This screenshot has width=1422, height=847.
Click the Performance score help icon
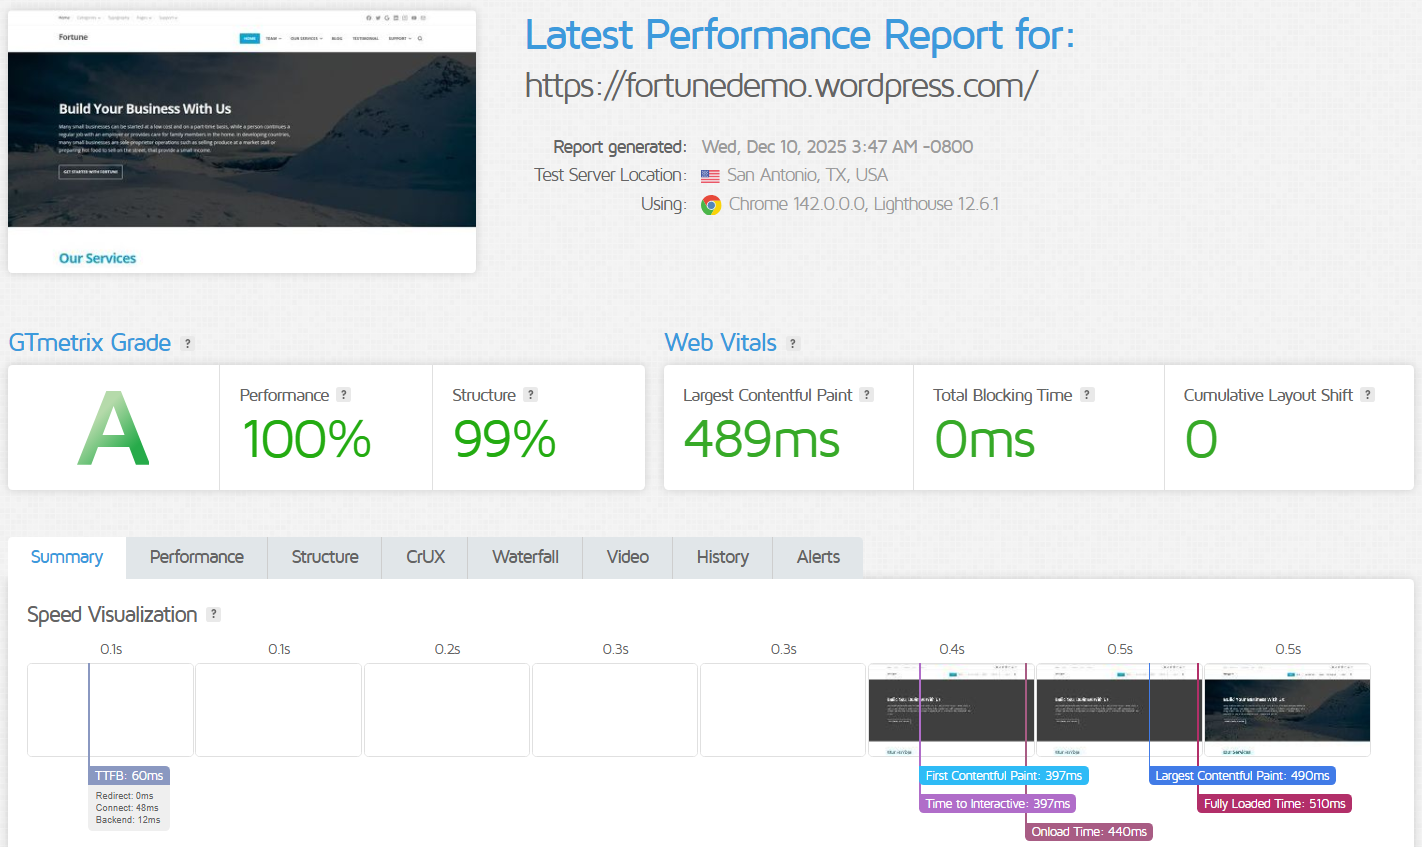click(x=344, y=395)
